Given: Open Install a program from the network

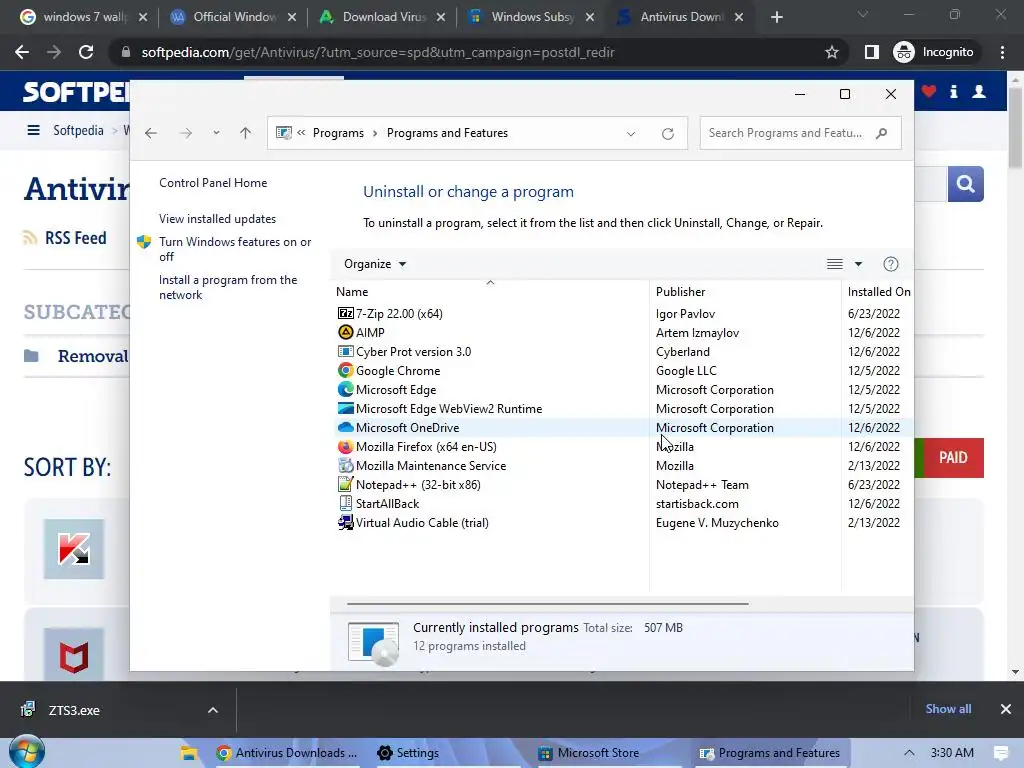Looking at the screenshot, I should pos(228,287).
